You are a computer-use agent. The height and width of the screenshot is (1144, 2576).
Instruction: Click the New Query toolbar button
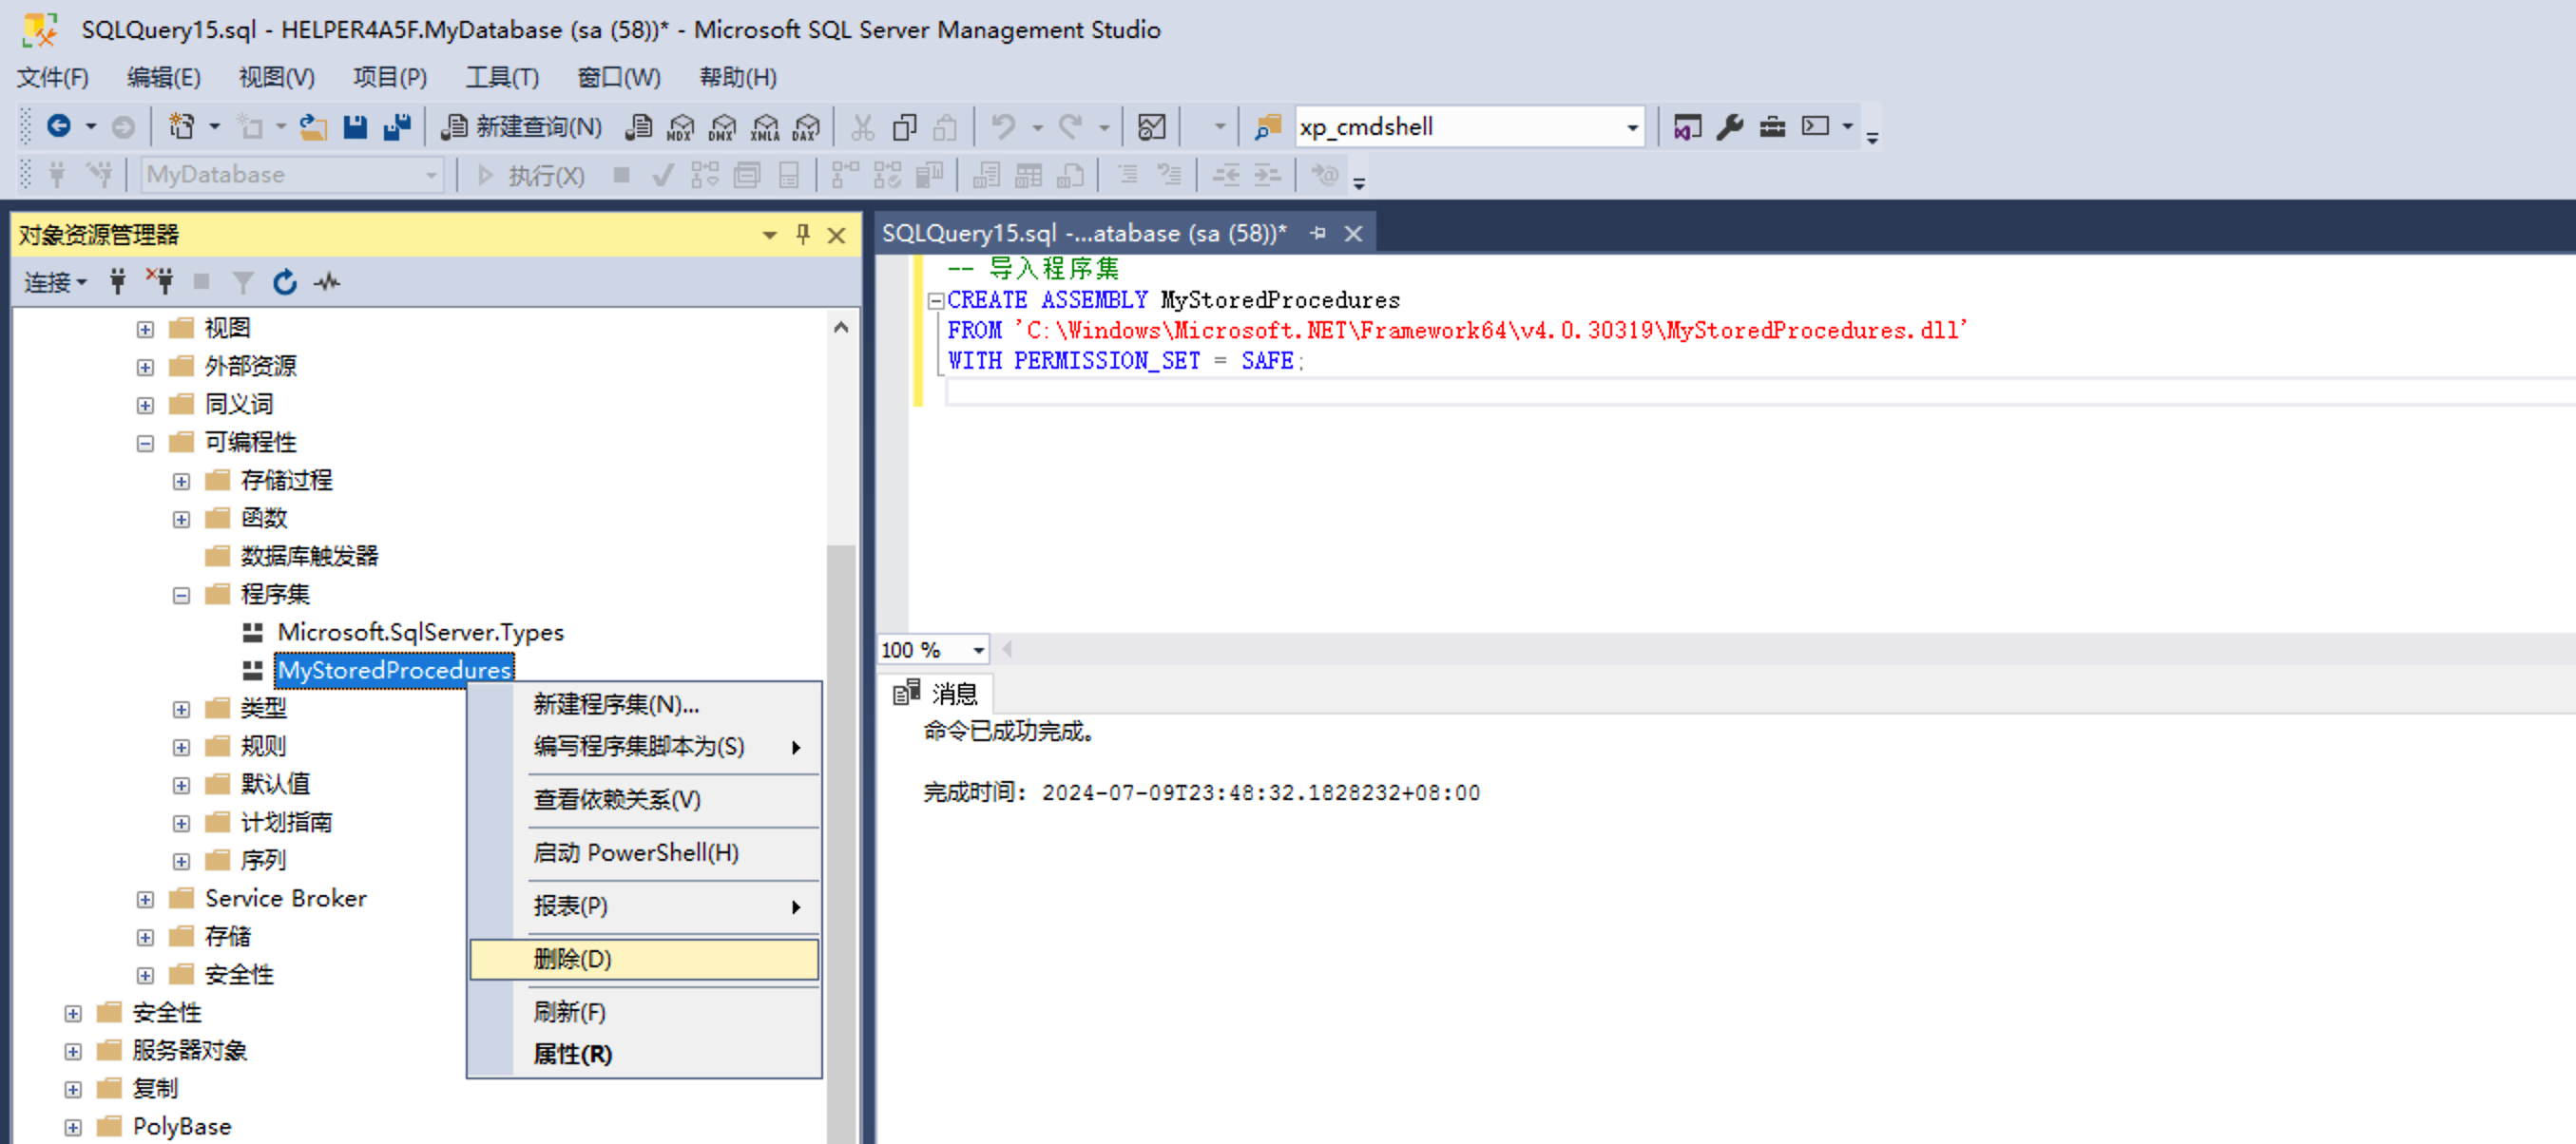[523, 127]
